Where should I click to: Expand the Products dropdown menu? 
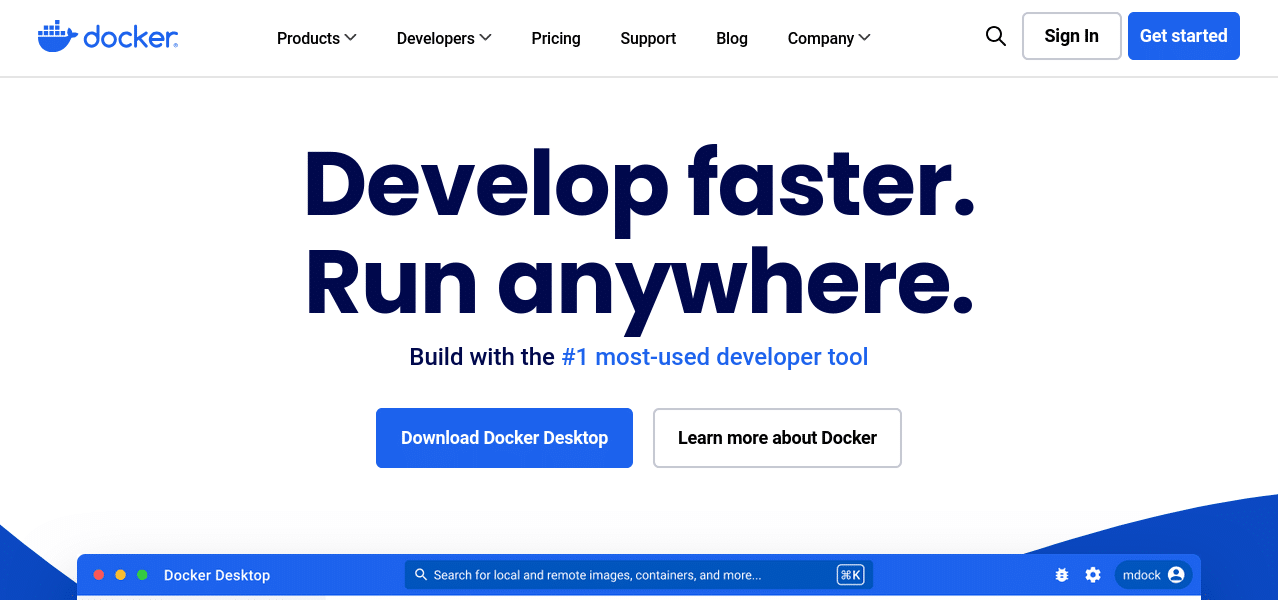point(316,38)
